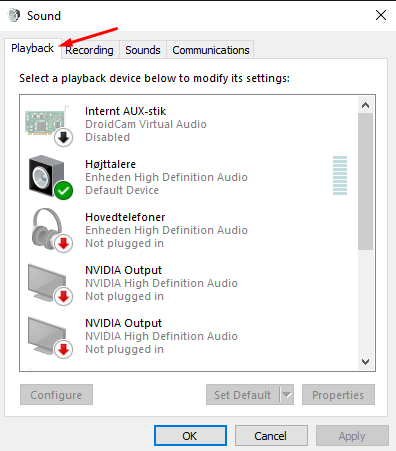Viewport: 396px width, 451px height.
Task: Expand the Set Default dropdown arrow
Action: [x=287, y=395]
